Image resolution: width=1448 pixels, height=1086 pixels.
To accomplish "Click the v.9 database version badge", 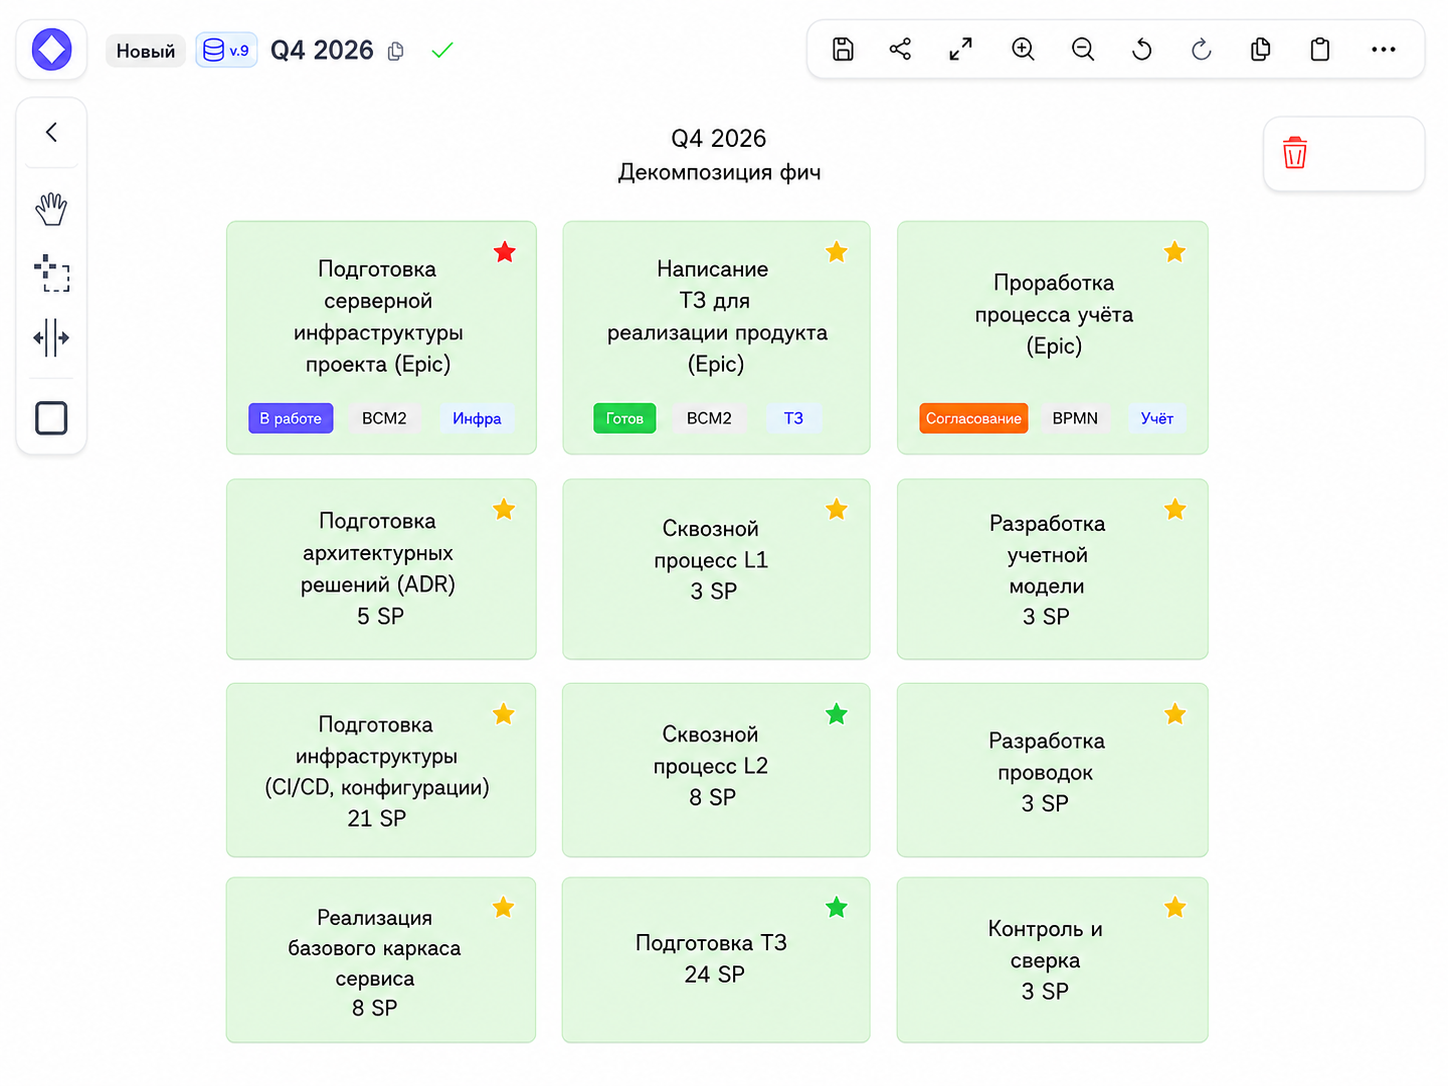I will 227,50.
